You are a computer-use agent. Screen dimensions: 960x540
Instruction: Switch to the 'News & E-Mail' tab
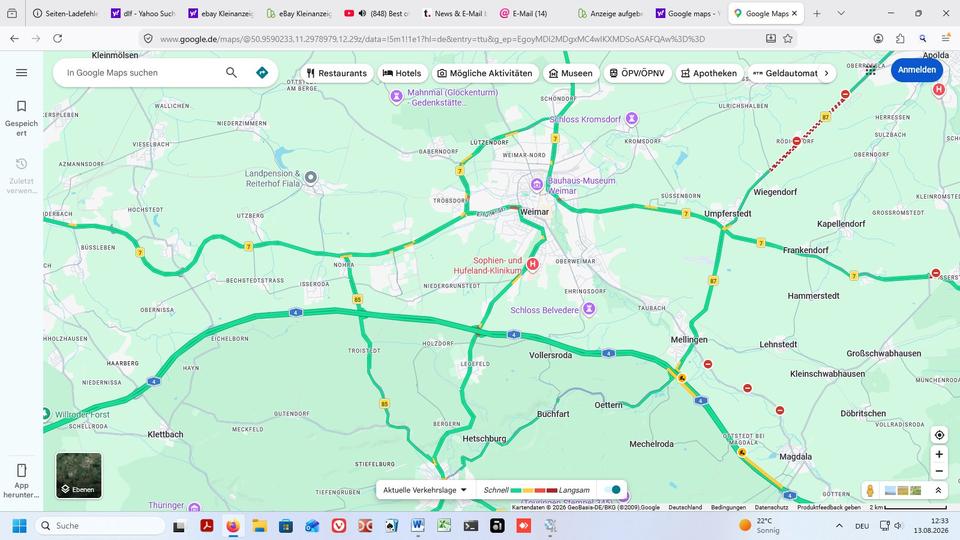tap(454, 13)
